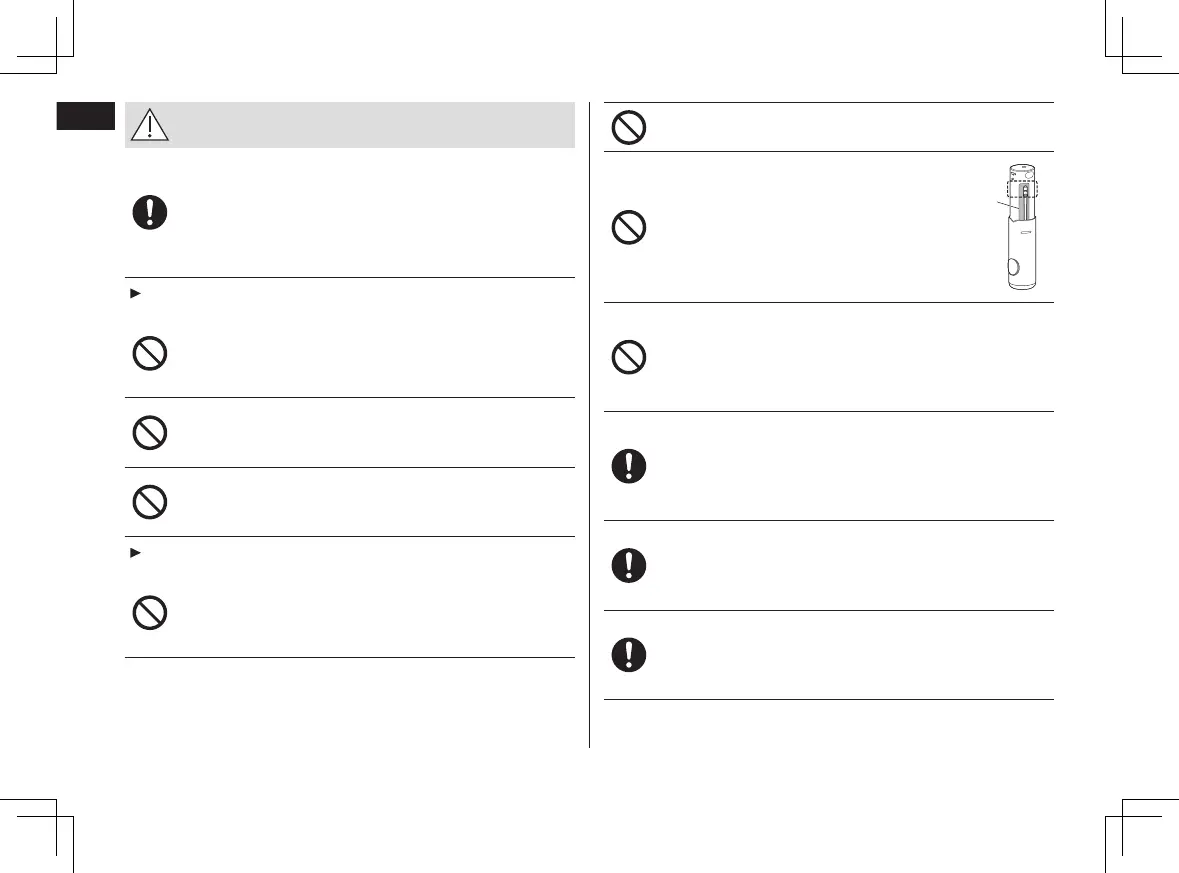This screenshot has width=1179, height=873.
Task: Click the dashed highlighted area on the device
Action: pyautogui.click(x=1018, y=189)
